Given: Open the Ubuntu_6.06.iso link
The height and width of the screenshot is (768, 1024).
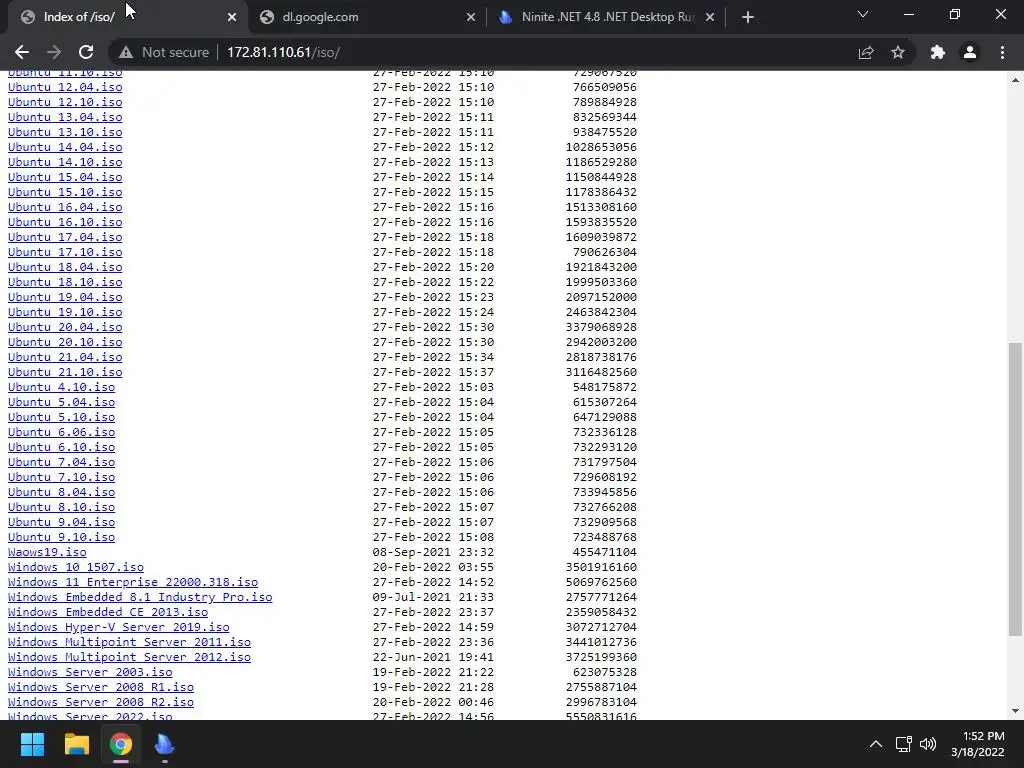Looking at the screenshot, I should click(61, 432).
